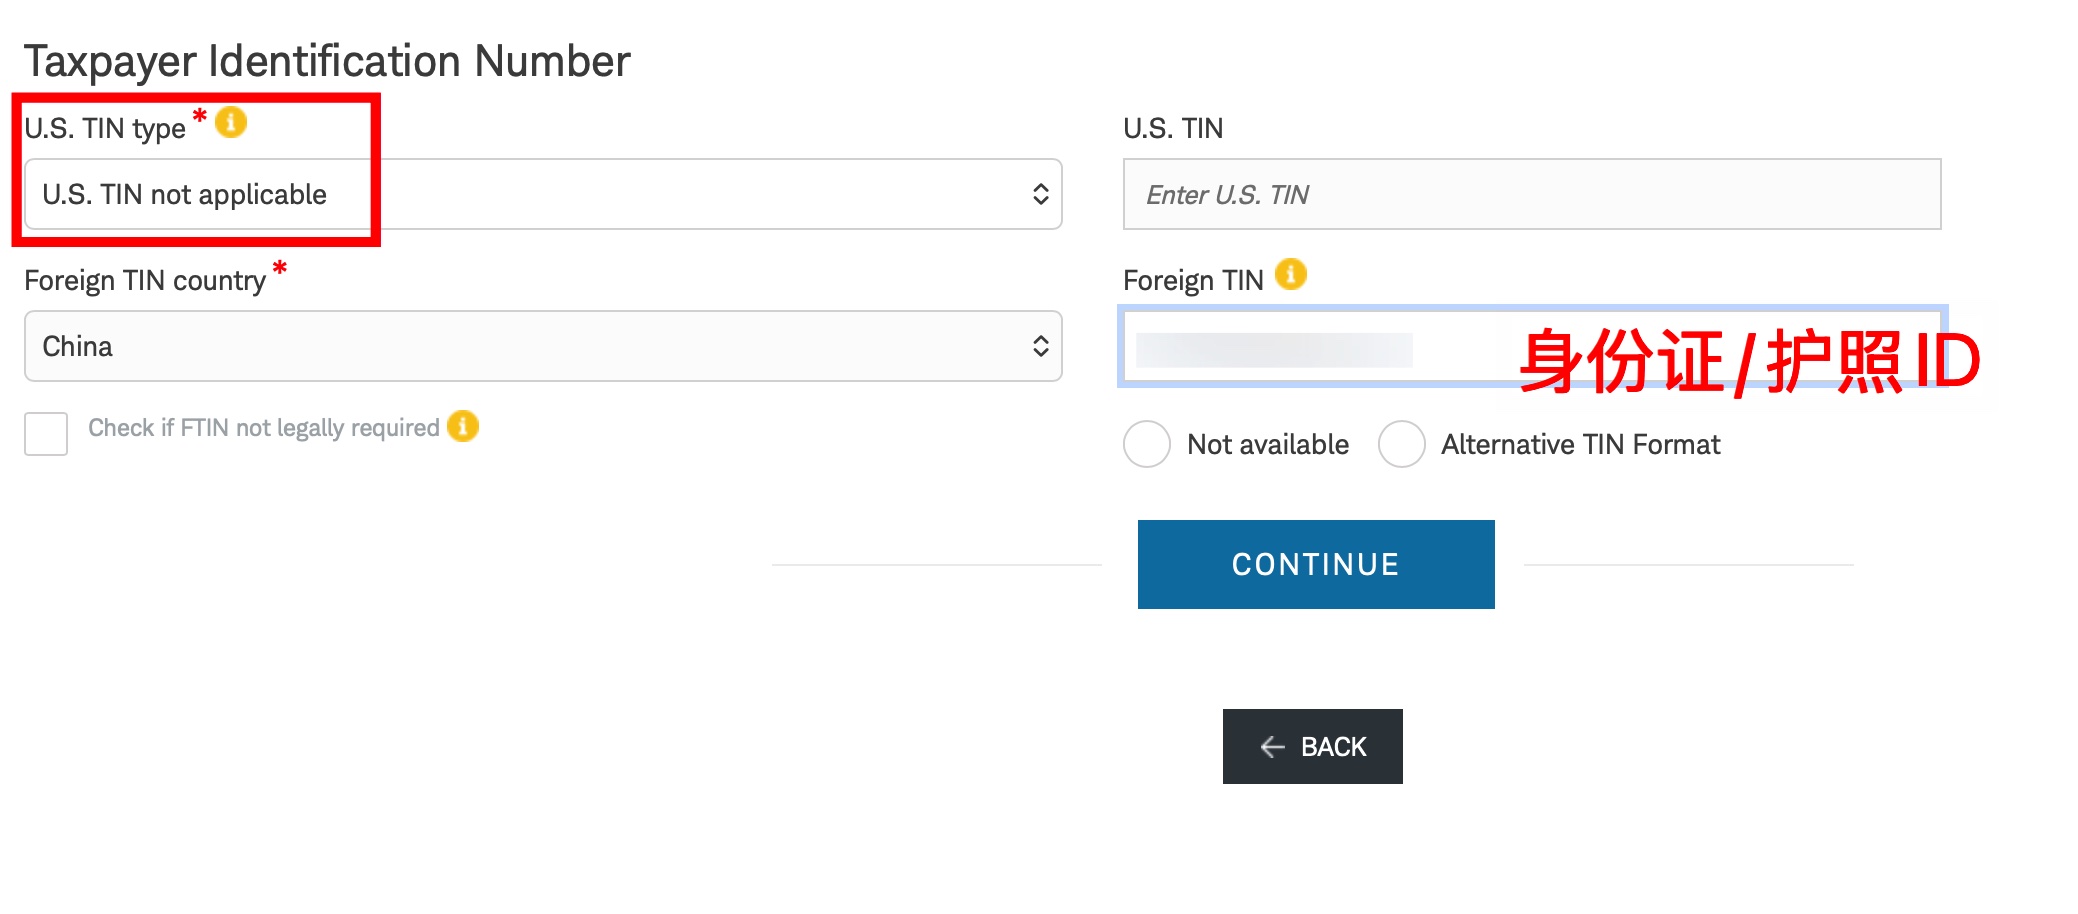2078x914 pixels.
Task: Focus the Enter U.S. TIN input field
Action: [1532, 194]
